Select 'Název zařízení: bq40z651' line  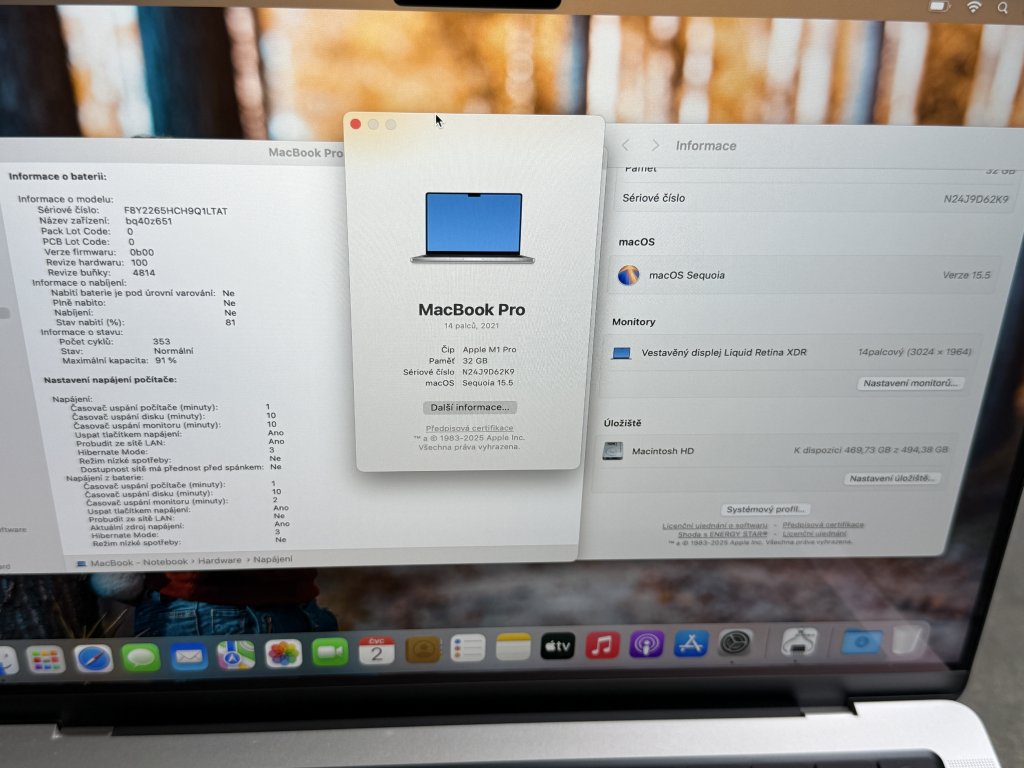[x=105, y=221]
